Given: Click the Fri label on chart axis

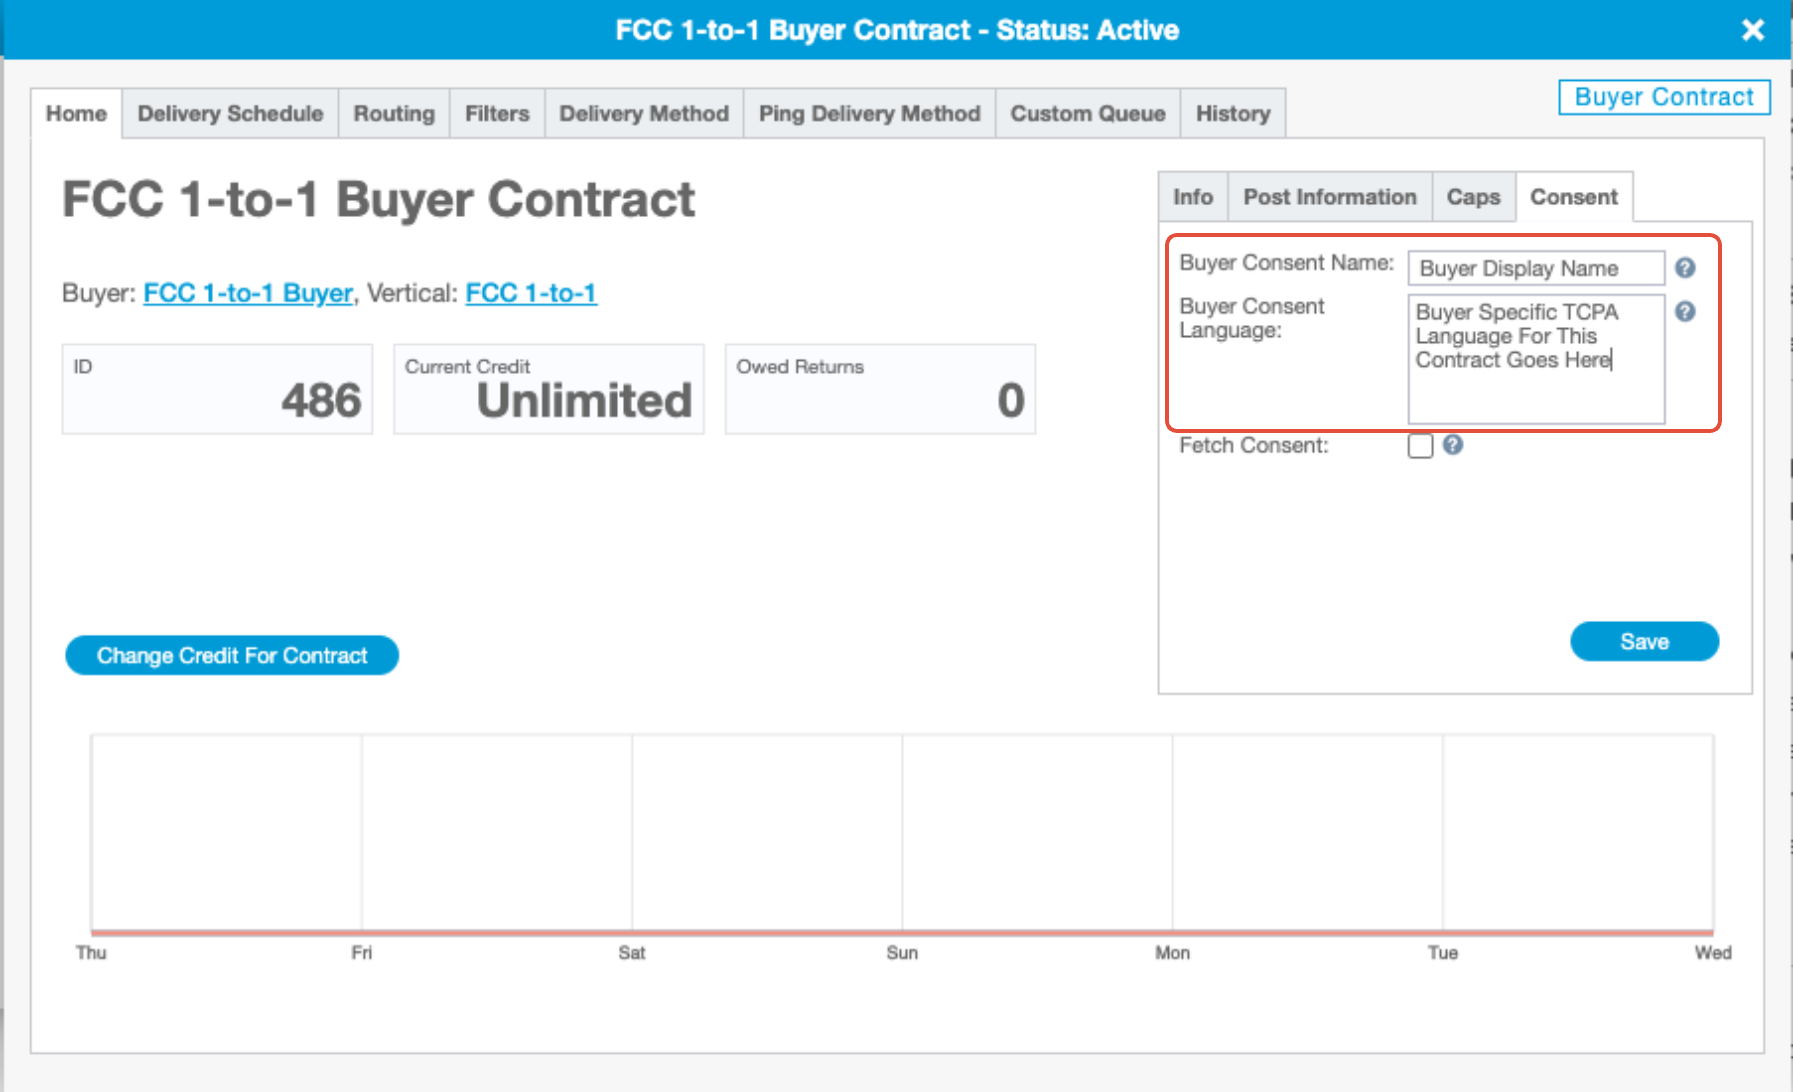Looking at the screenshot, I should pos(361,953).
